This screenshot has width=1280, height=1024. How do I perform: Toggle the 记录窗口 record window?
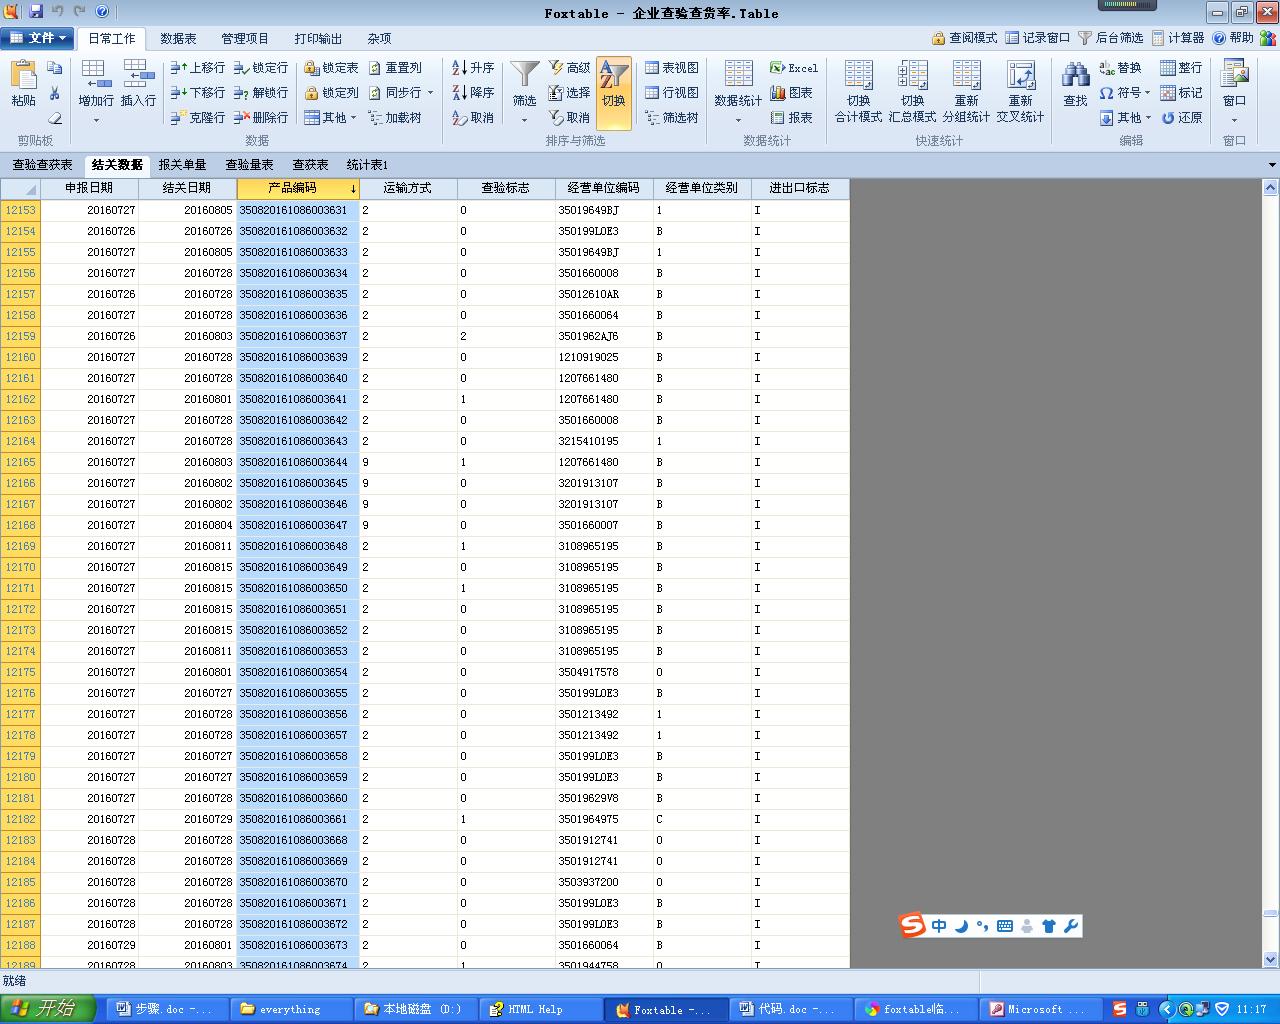(1038, 38)
